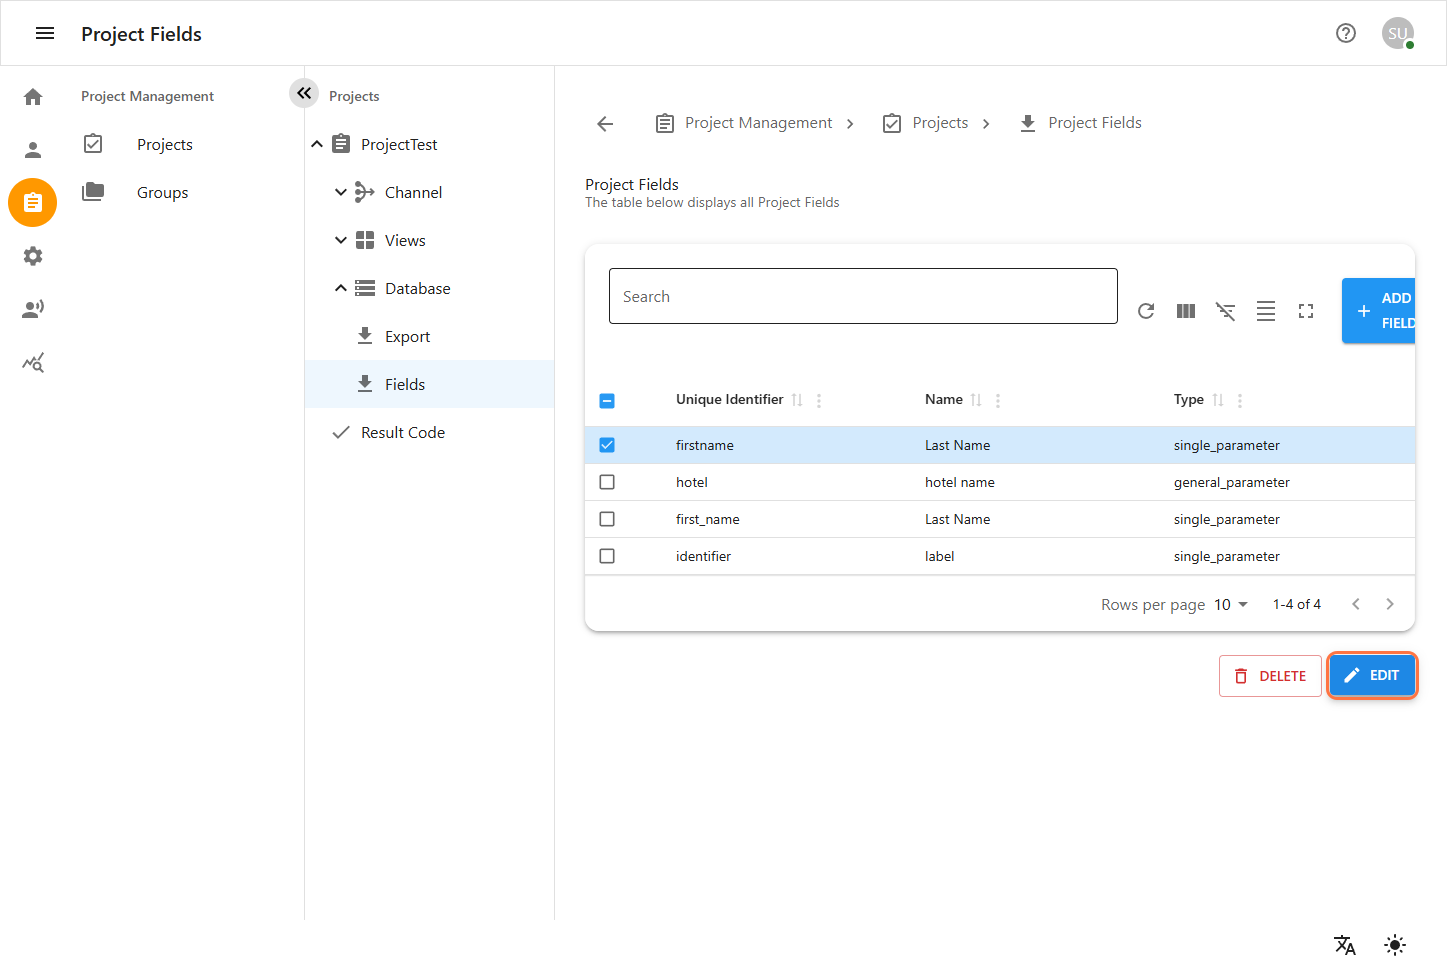Image resolution: width=1447 pixels, height=970 pixels.
Task: Open Groups from the sidebar menu
Action: pos(162,192)
